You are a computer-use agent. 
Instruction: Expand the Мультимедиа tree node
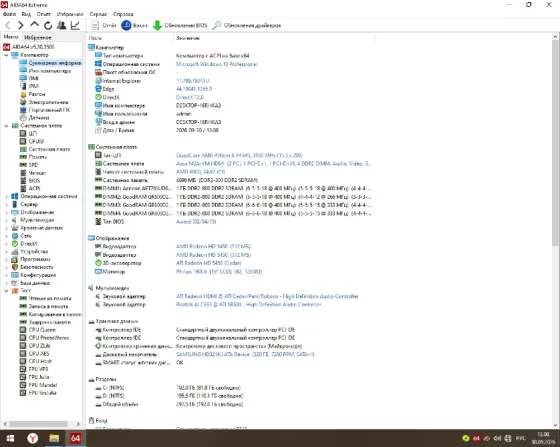coord(6,220)
